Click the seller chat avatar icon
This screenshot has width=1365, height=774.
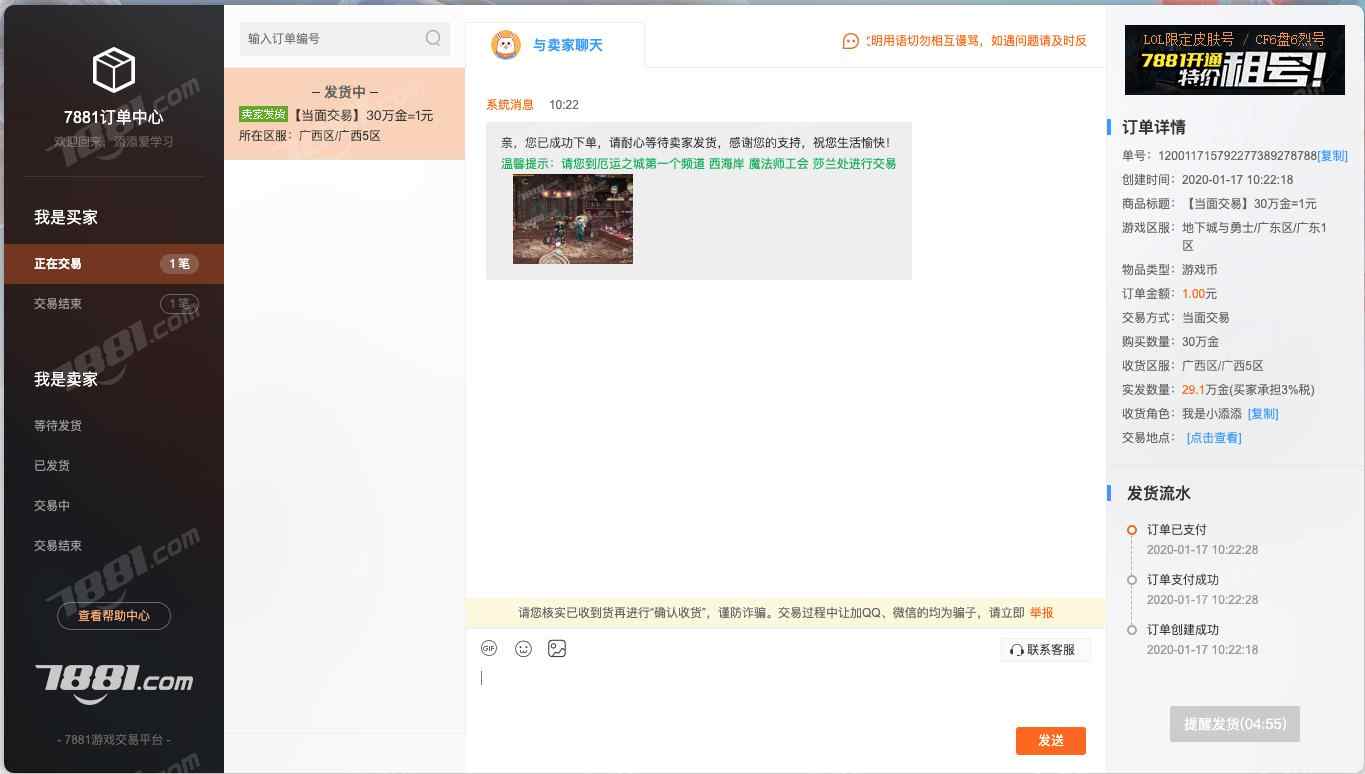click(506, 45)
